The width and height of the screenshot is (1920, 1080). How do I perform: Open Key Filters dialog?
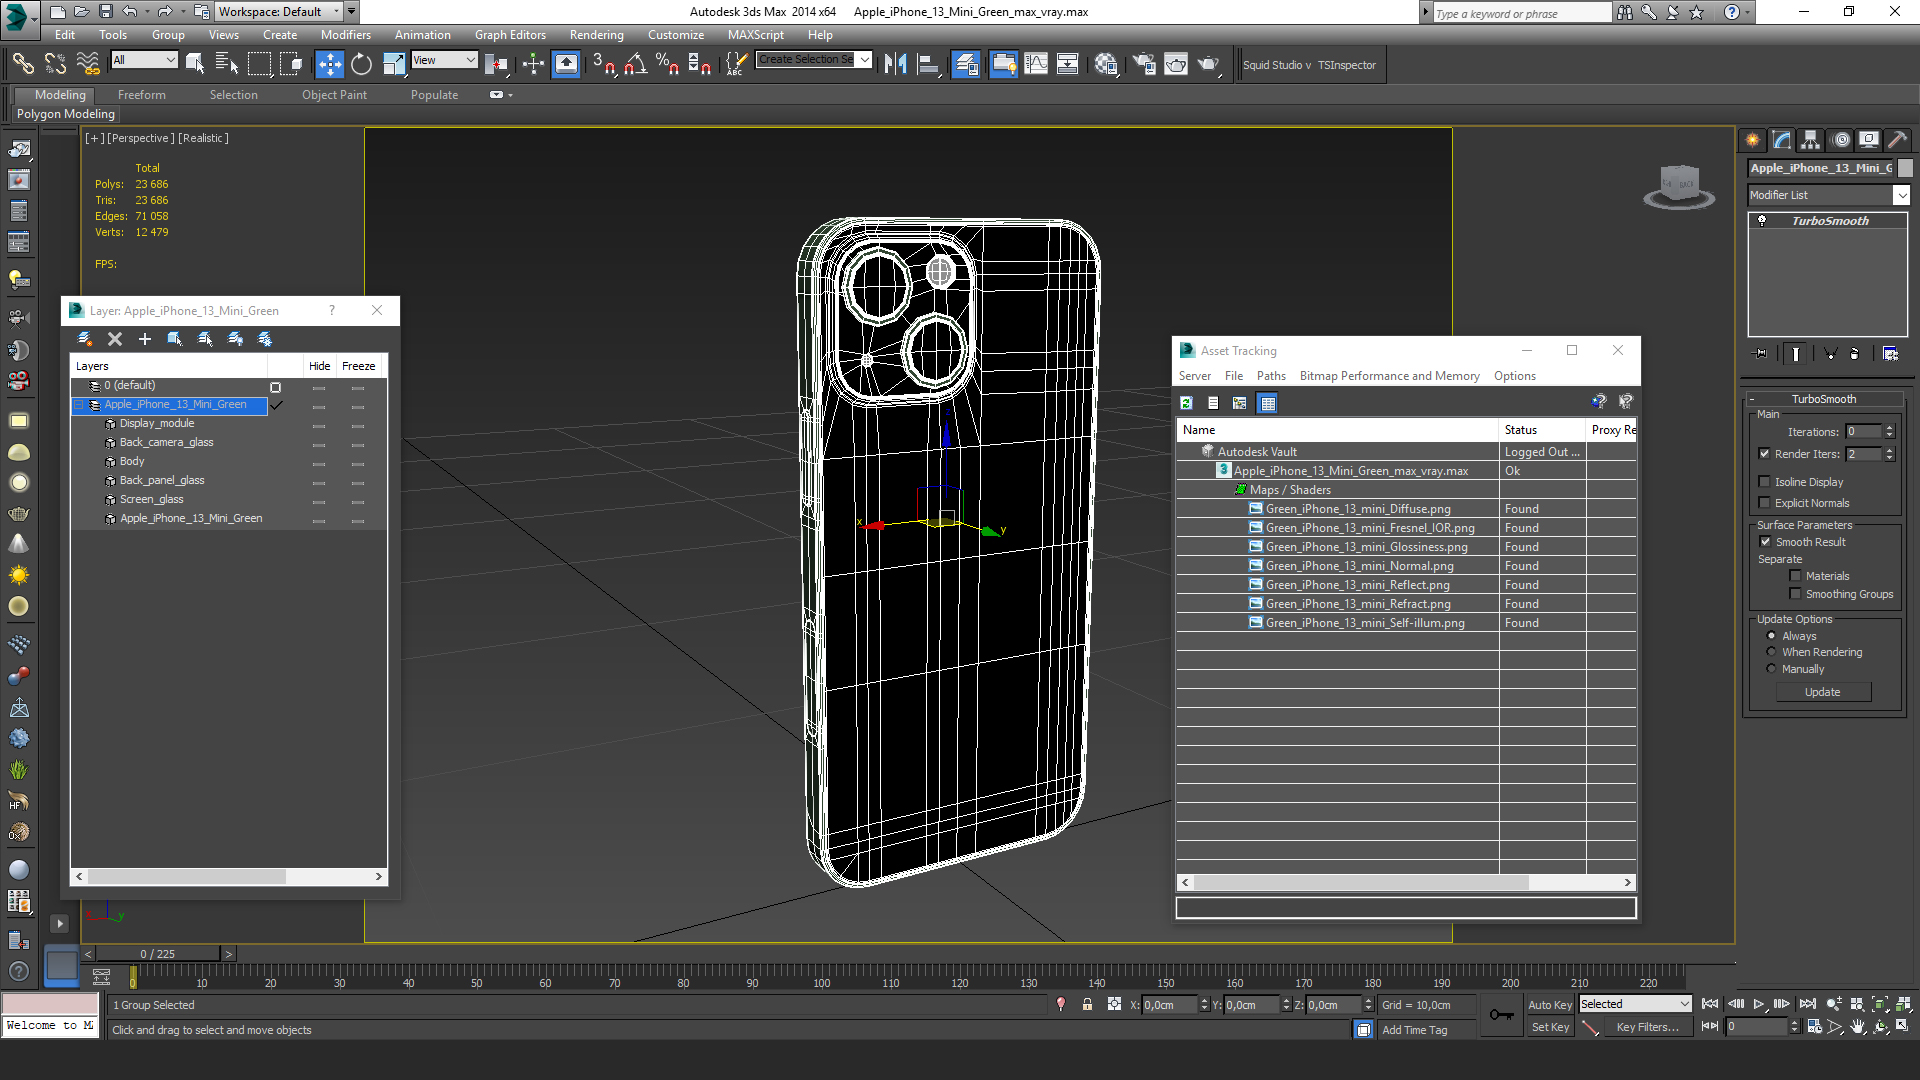(1647, 1027)
